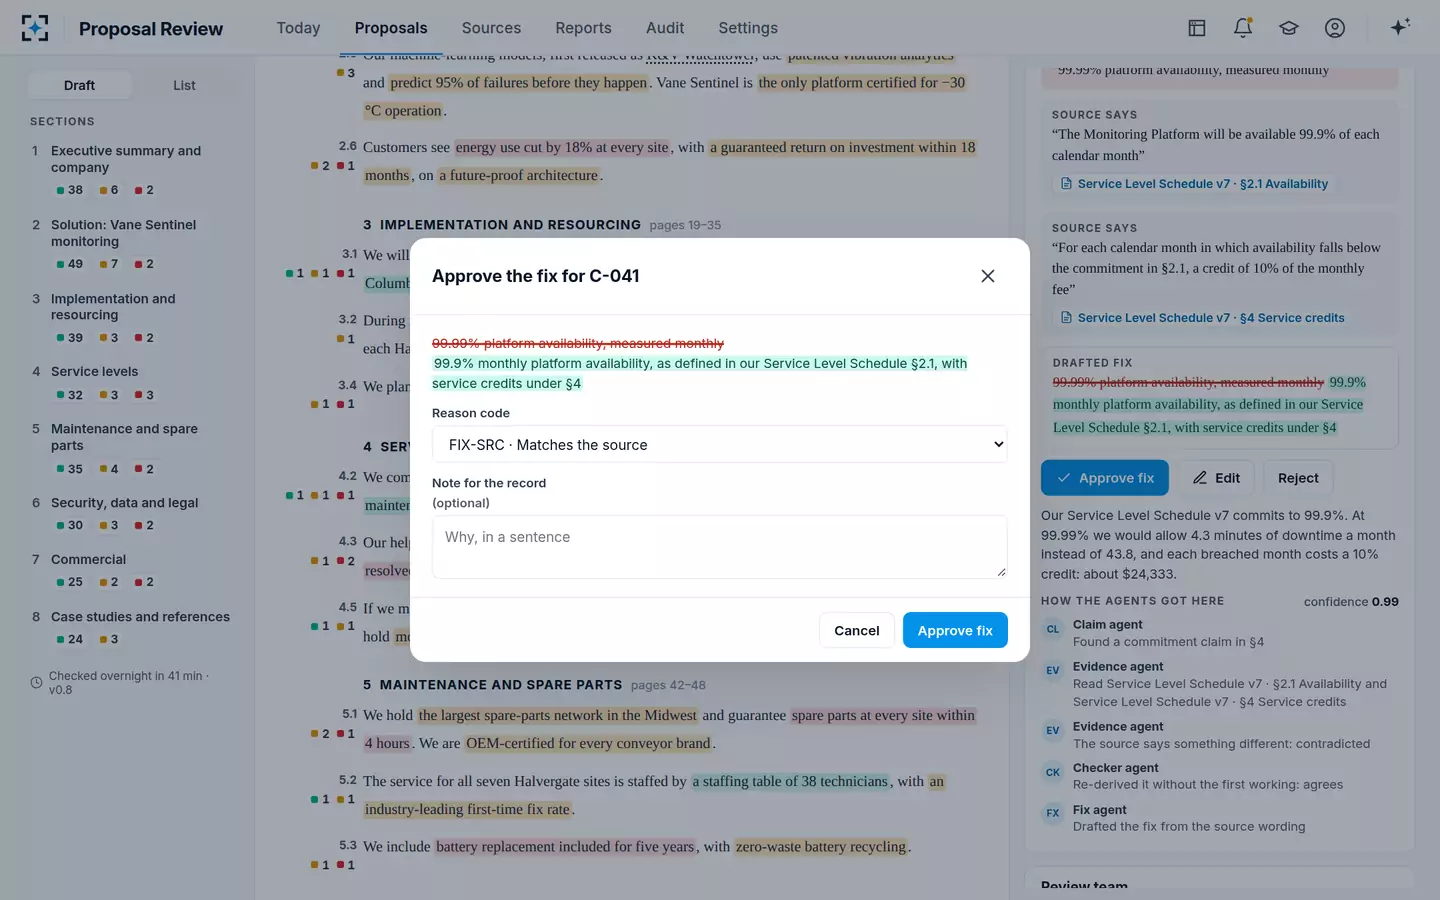Click Approve fix beside the Edit button

[x=1105, y=478]
